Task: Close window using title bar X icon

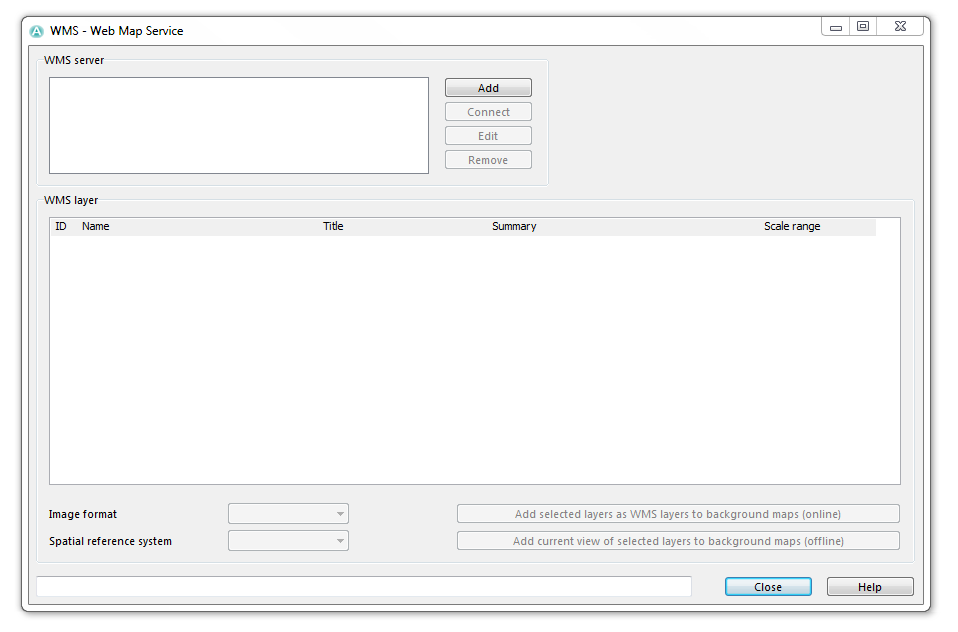Action: (x=900, y=27)
